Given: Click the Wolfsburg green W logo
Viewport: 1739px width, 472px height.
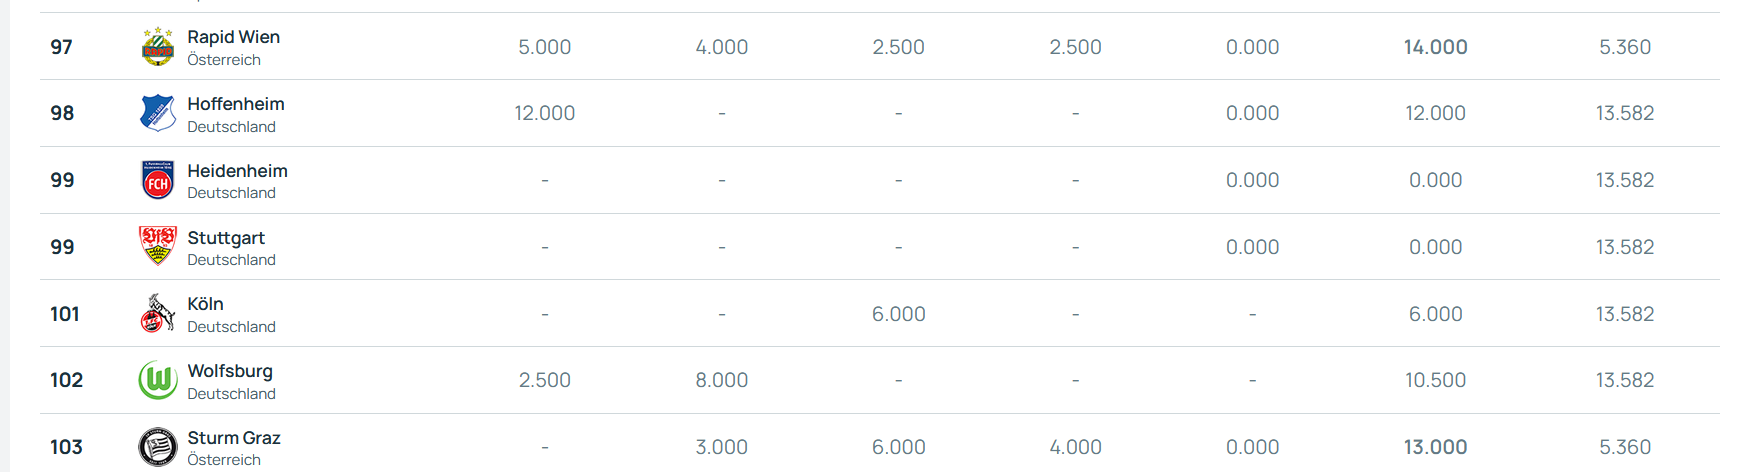Looking at the screenshot, I should 158,380.
